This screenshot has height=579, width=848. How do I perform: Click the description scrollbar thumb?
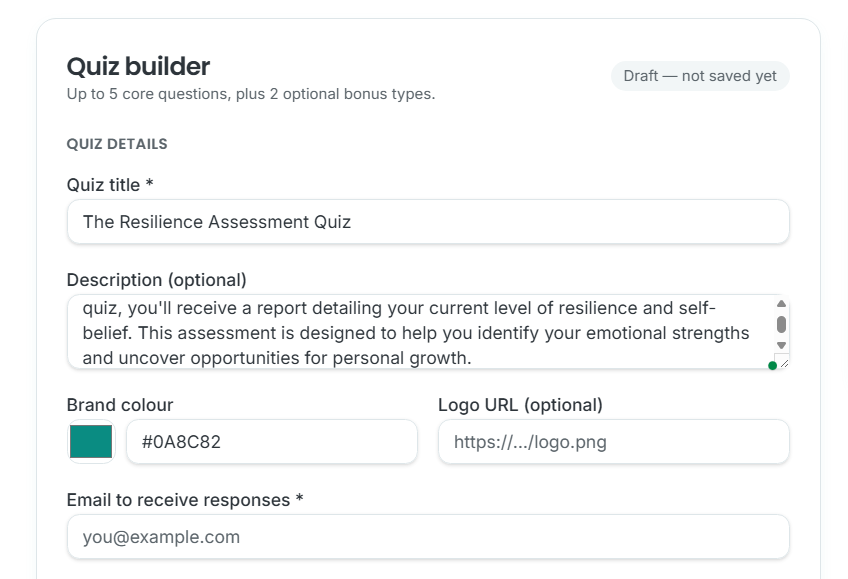(781, 324)
